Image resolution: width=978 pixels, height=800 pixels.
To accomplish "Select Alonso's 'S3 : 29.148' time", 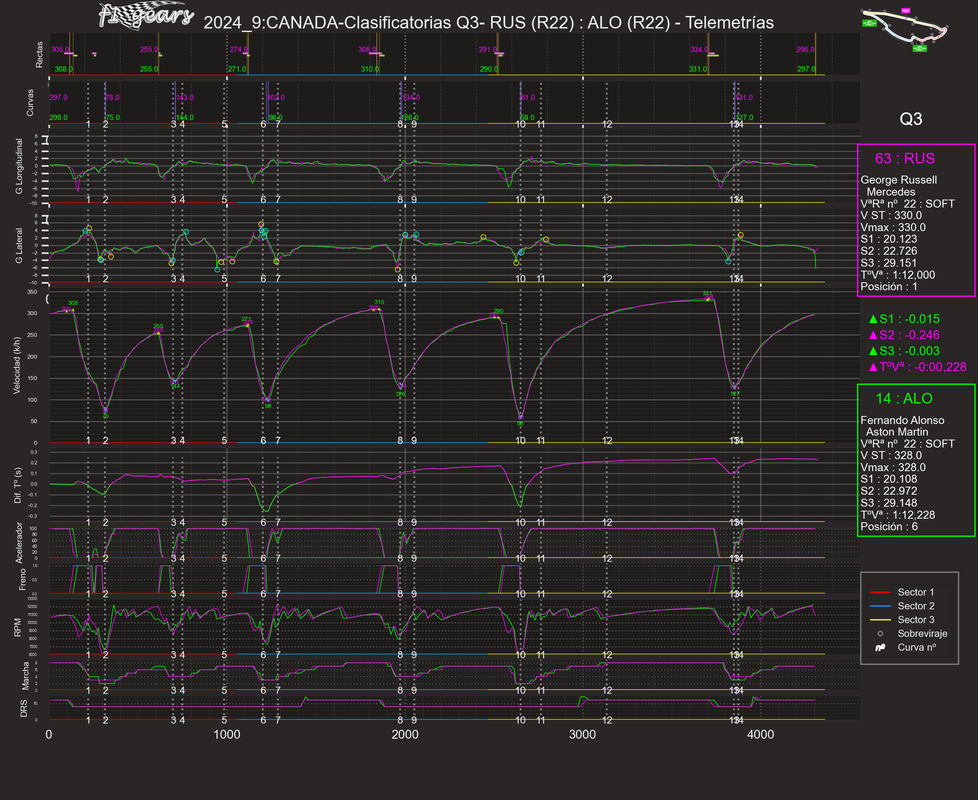I will coord(888,503).
